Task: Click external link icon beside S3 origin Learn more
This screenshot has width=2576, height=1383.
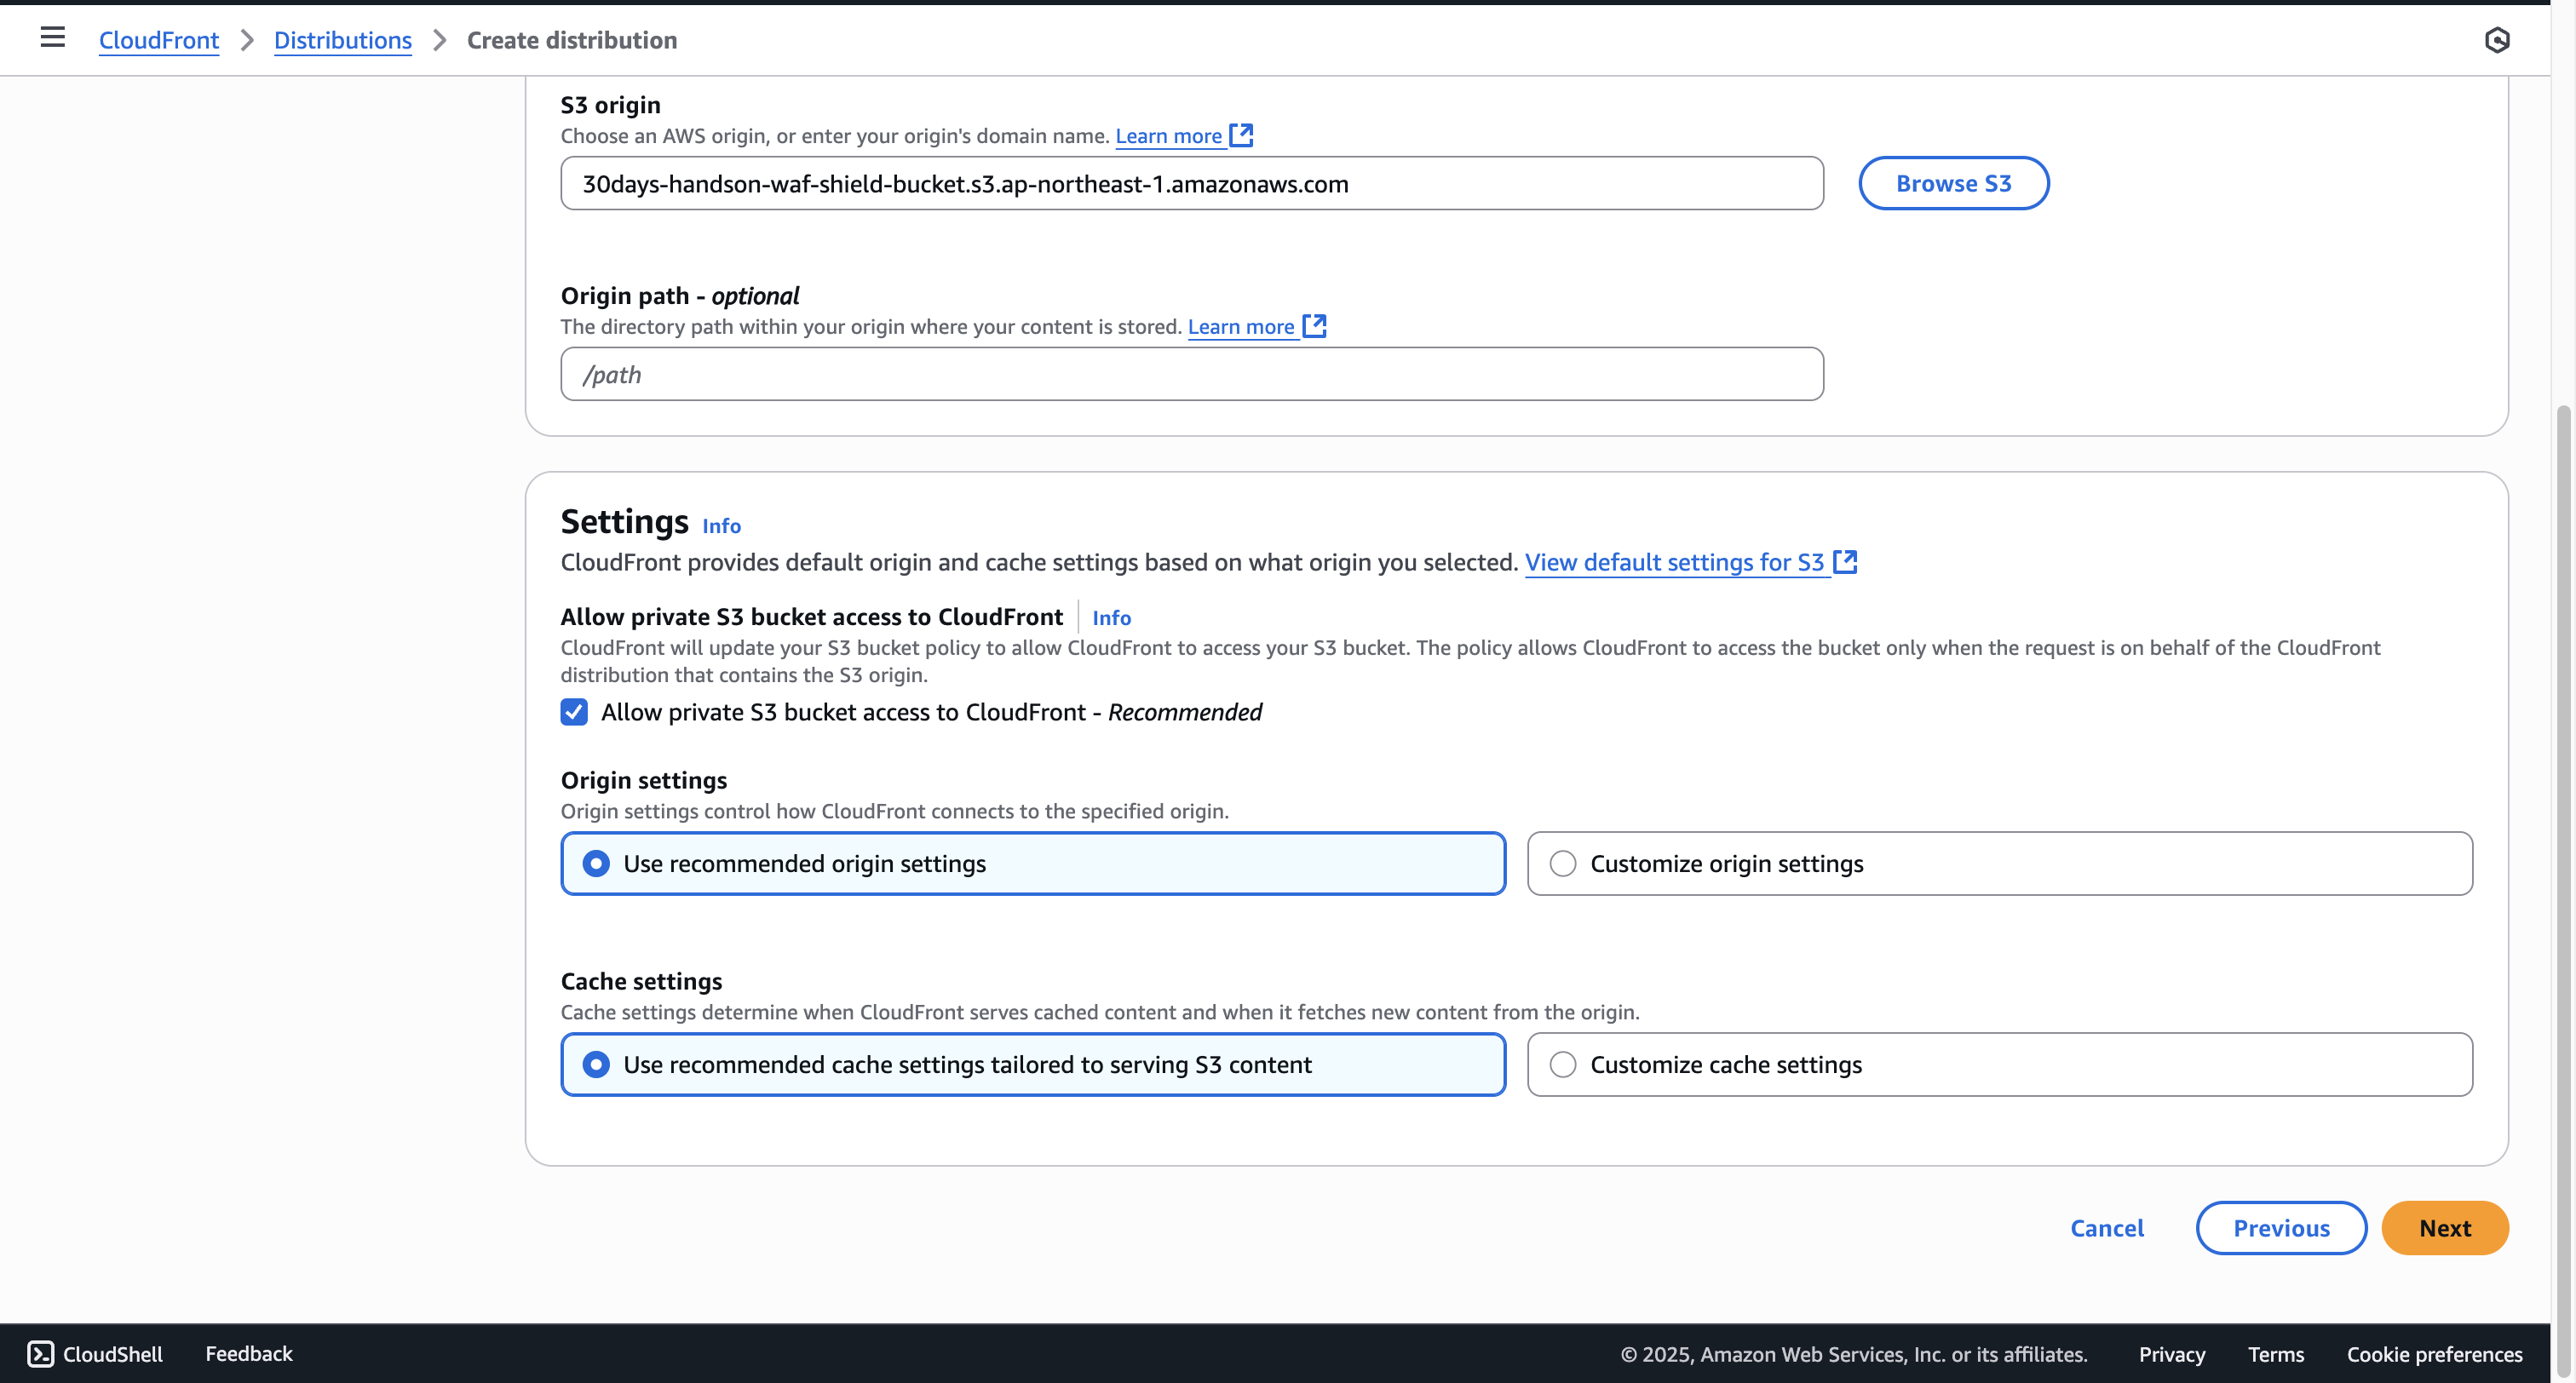Action: [1241, 135]
